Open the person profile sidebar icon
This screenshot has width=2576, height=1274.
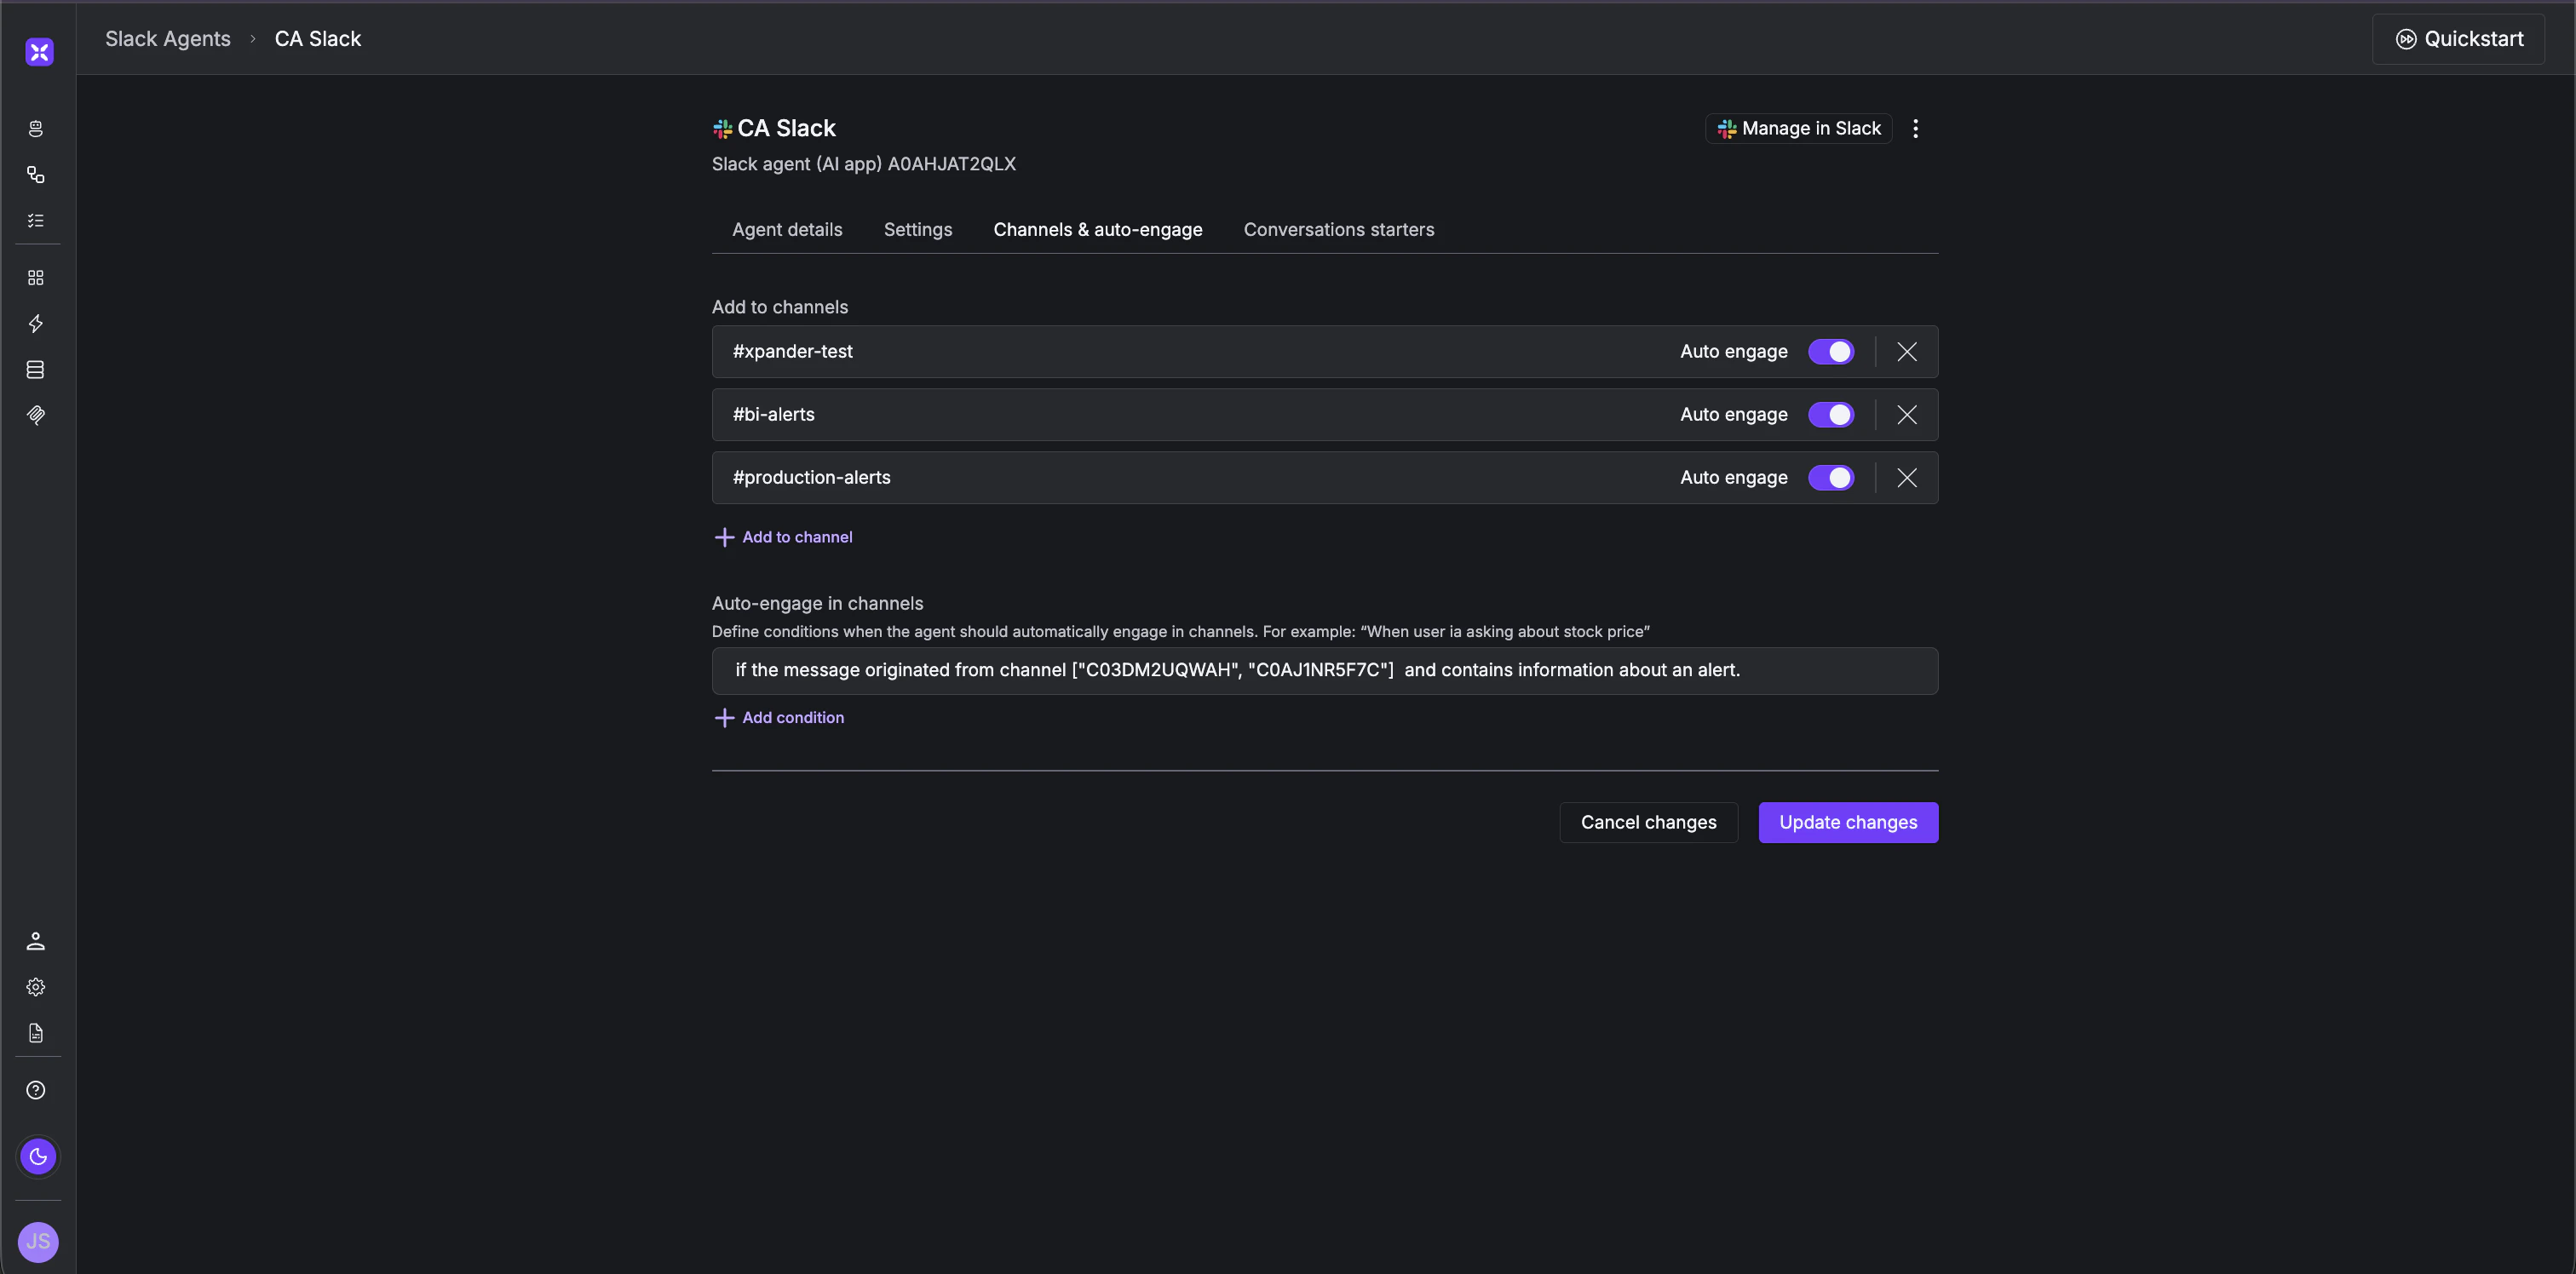click(x=36, y=941)
